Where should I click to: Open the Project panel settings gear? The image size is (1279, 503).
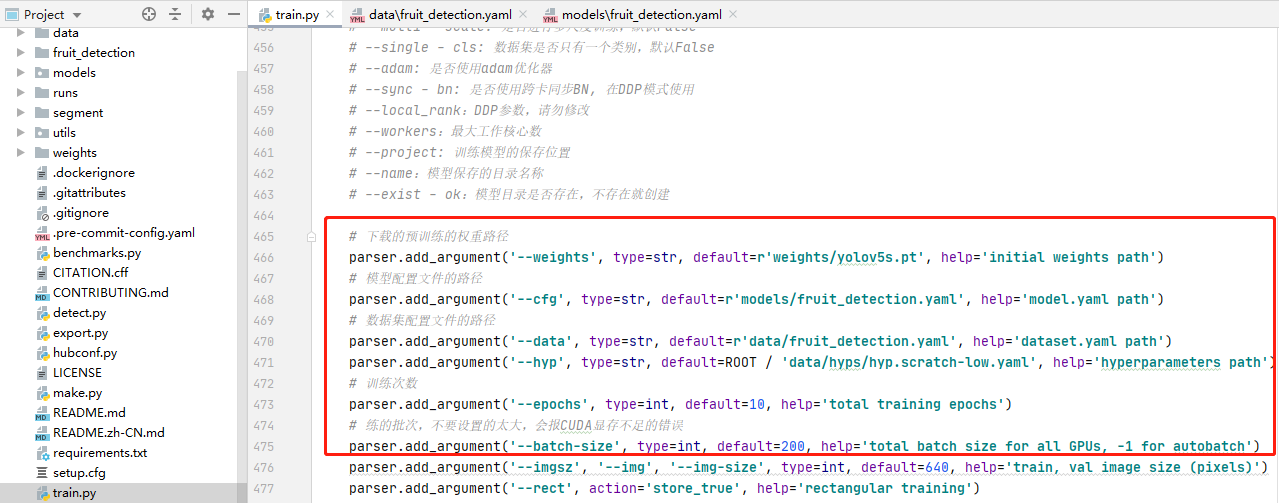(208, 14)
